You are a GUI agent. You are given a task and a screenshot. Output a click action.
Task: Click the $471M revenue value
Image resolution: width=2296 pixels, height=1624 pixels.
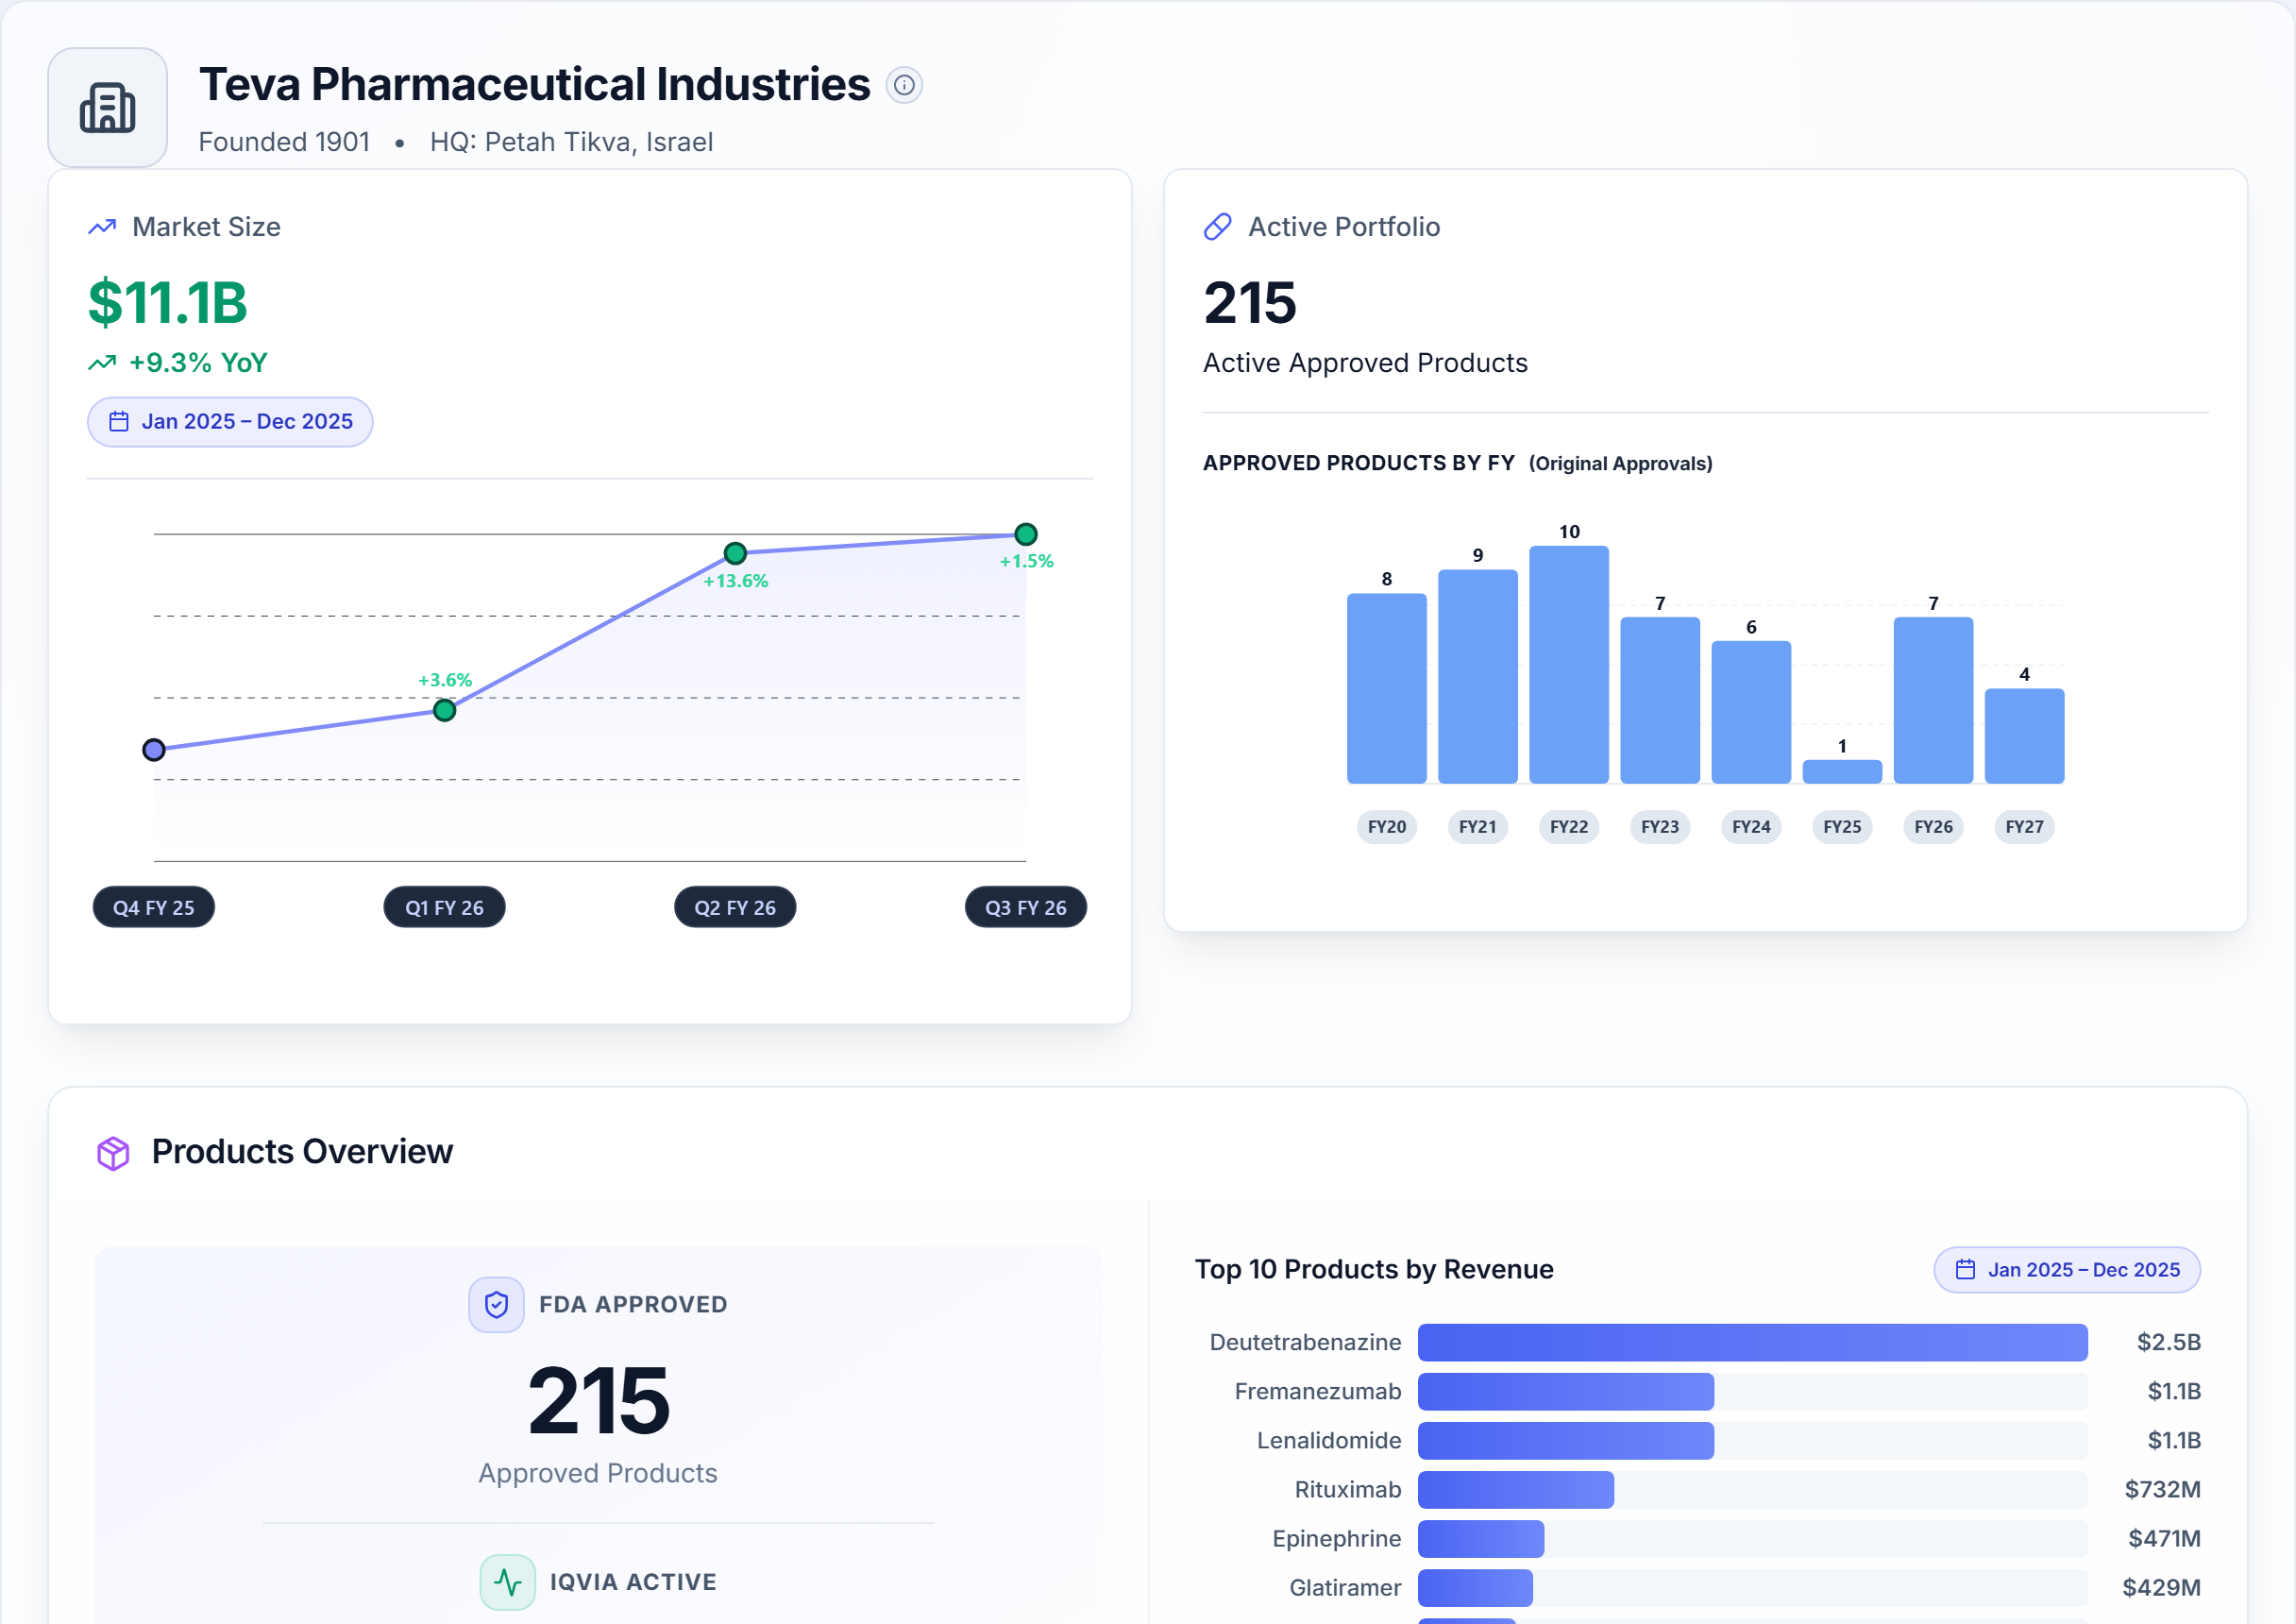pos(2165,1538)
